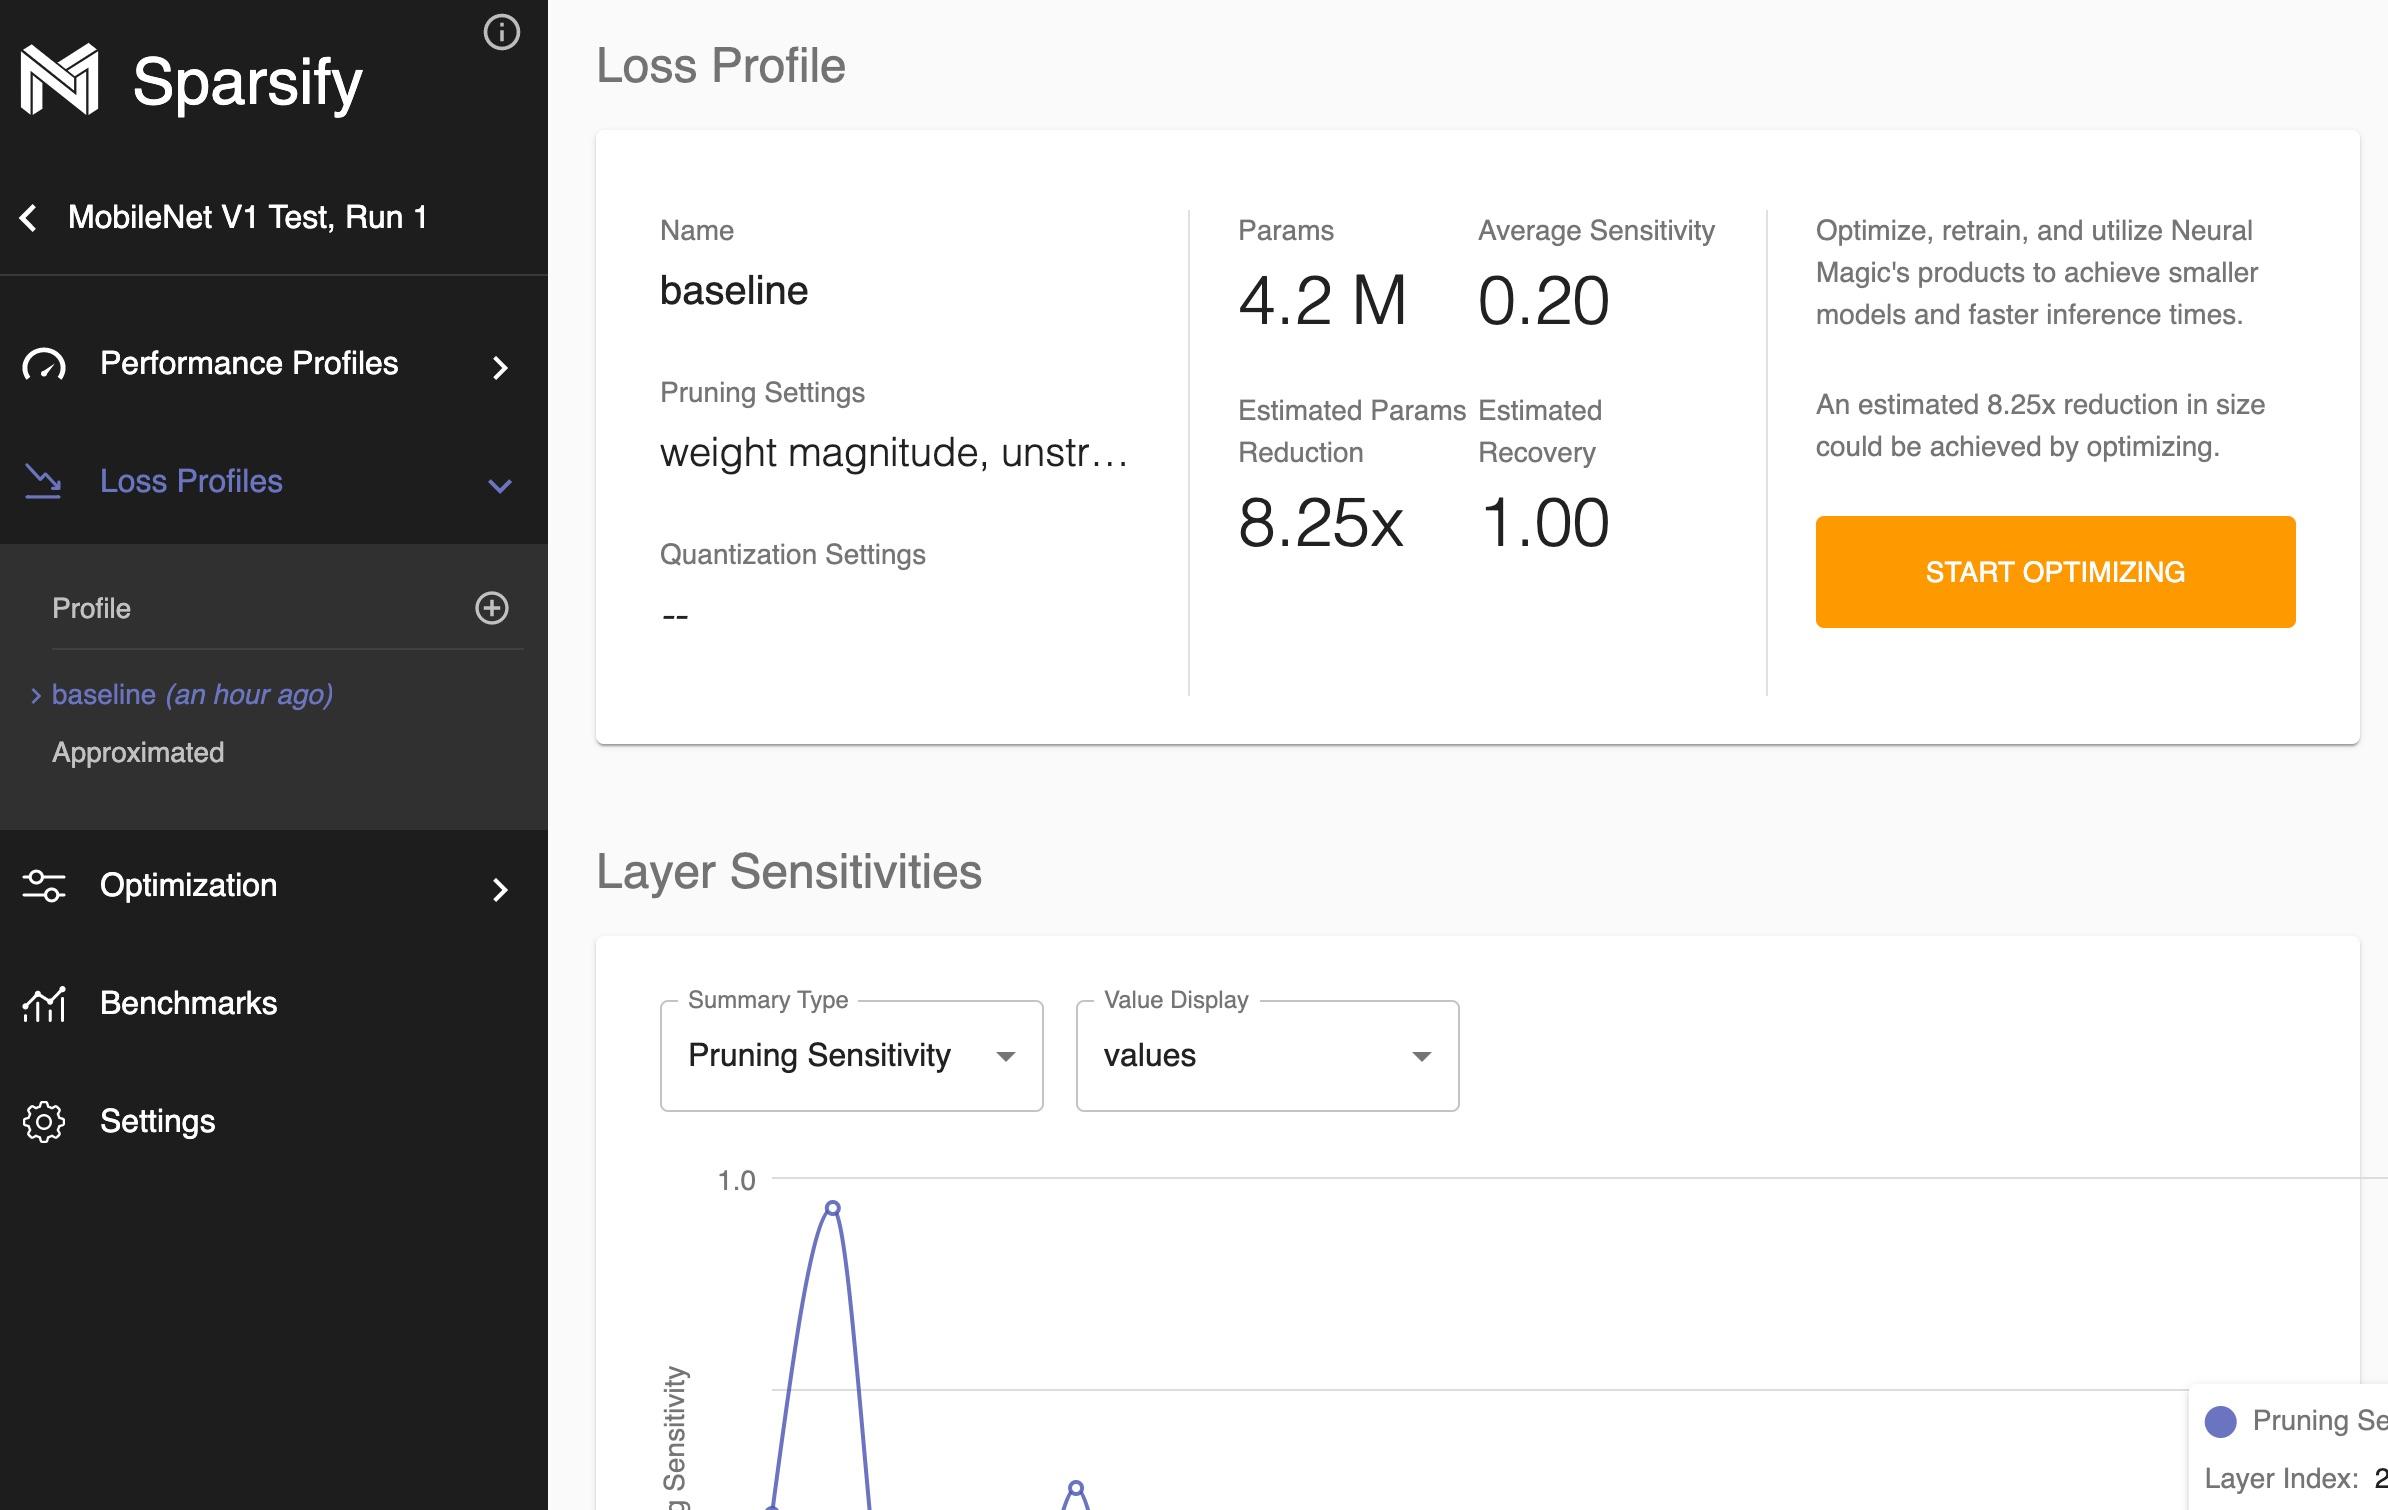The image size is (2388, 1510).
Task: Open the Summary Type dropdown
Action: [850, 1054]
